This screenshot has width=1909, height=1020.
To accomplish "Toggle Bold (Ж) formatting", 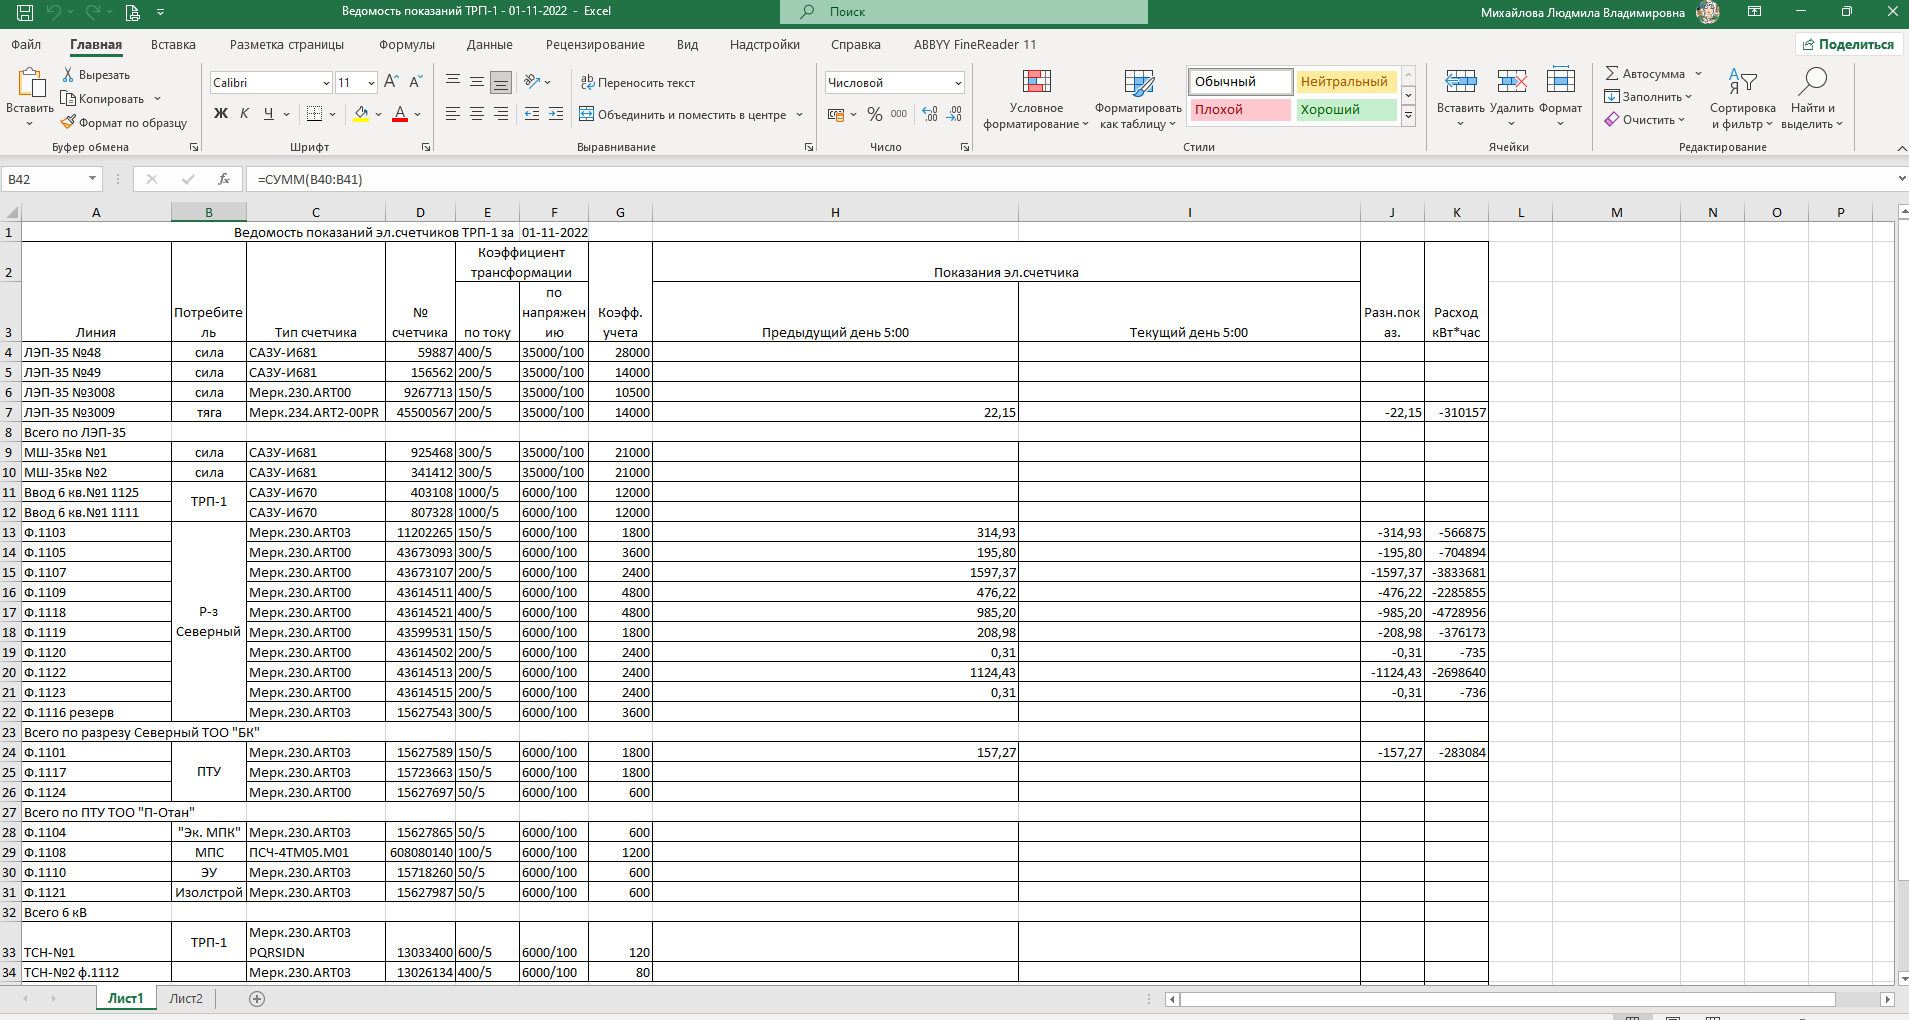I will (221, 114).
